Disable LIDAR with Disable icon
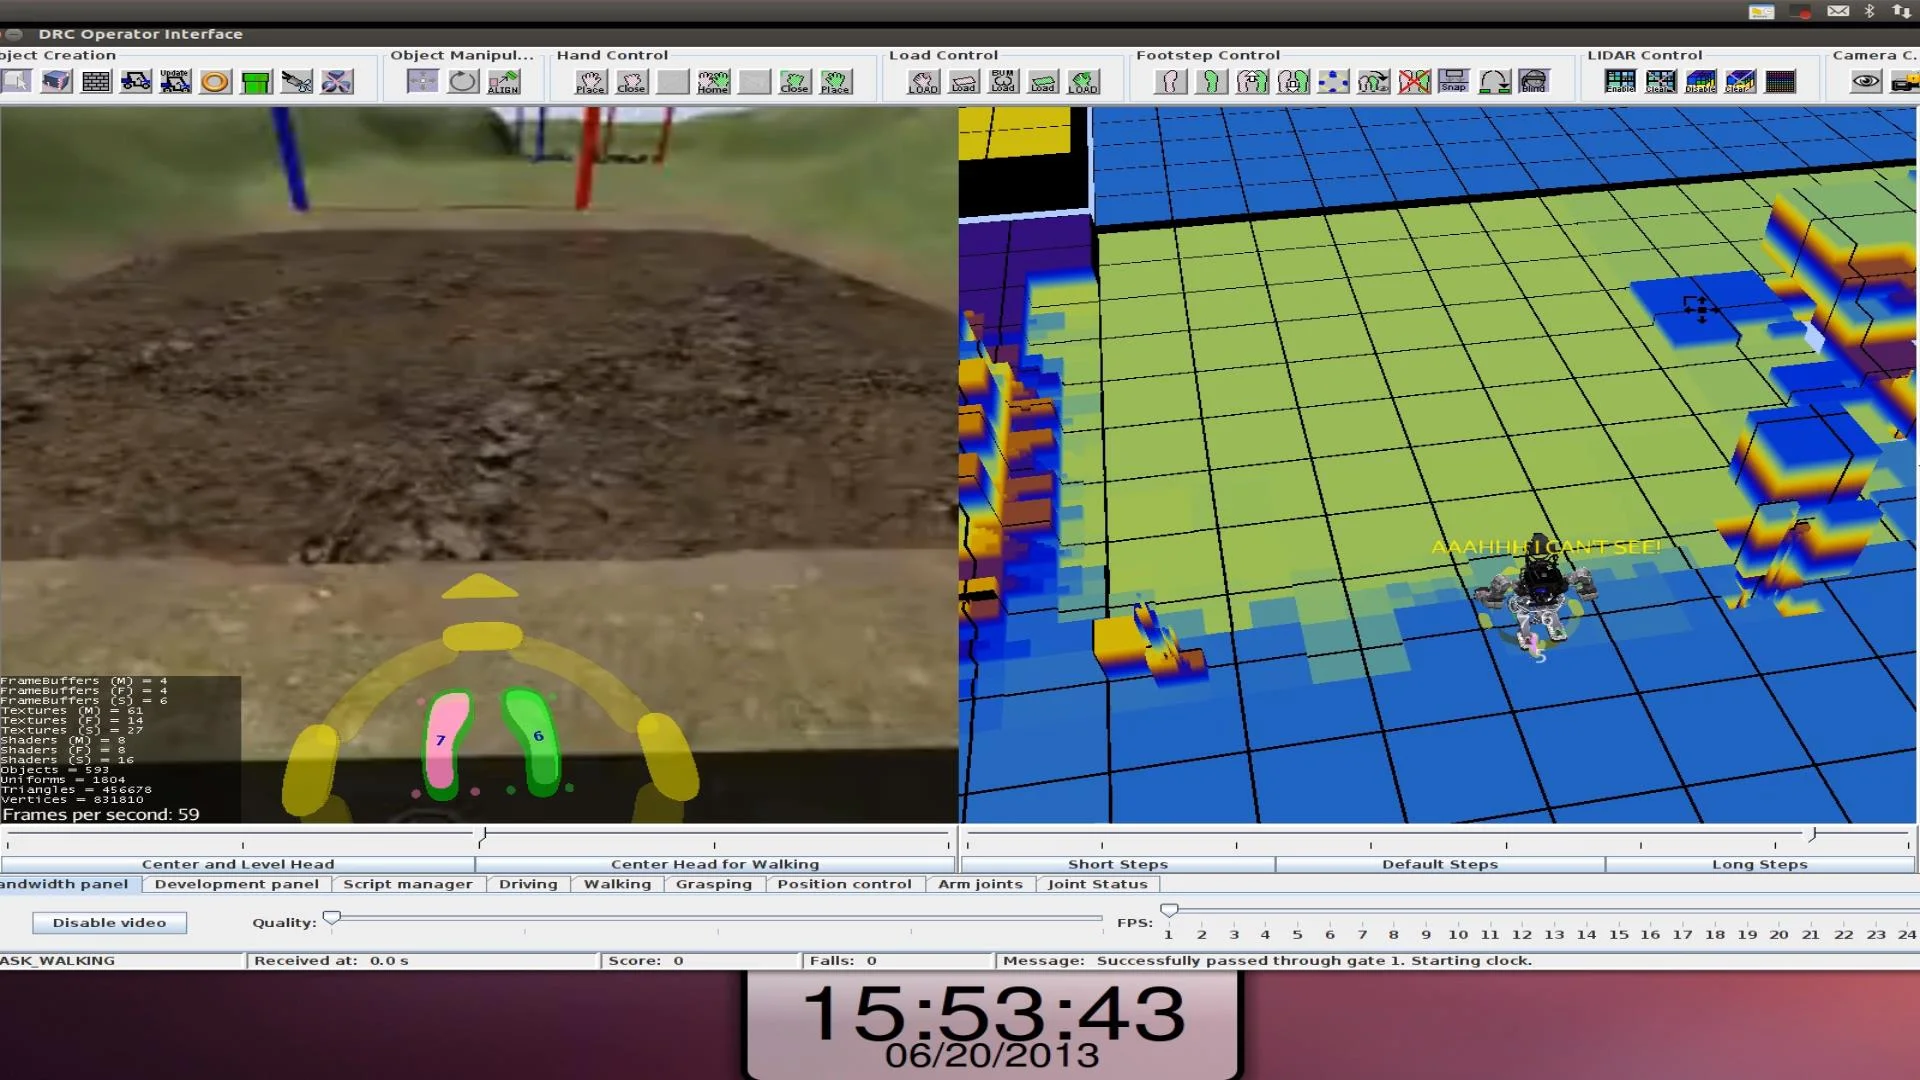The height and width of the screenshot is (1080, 1920). tap(1700, 81)
